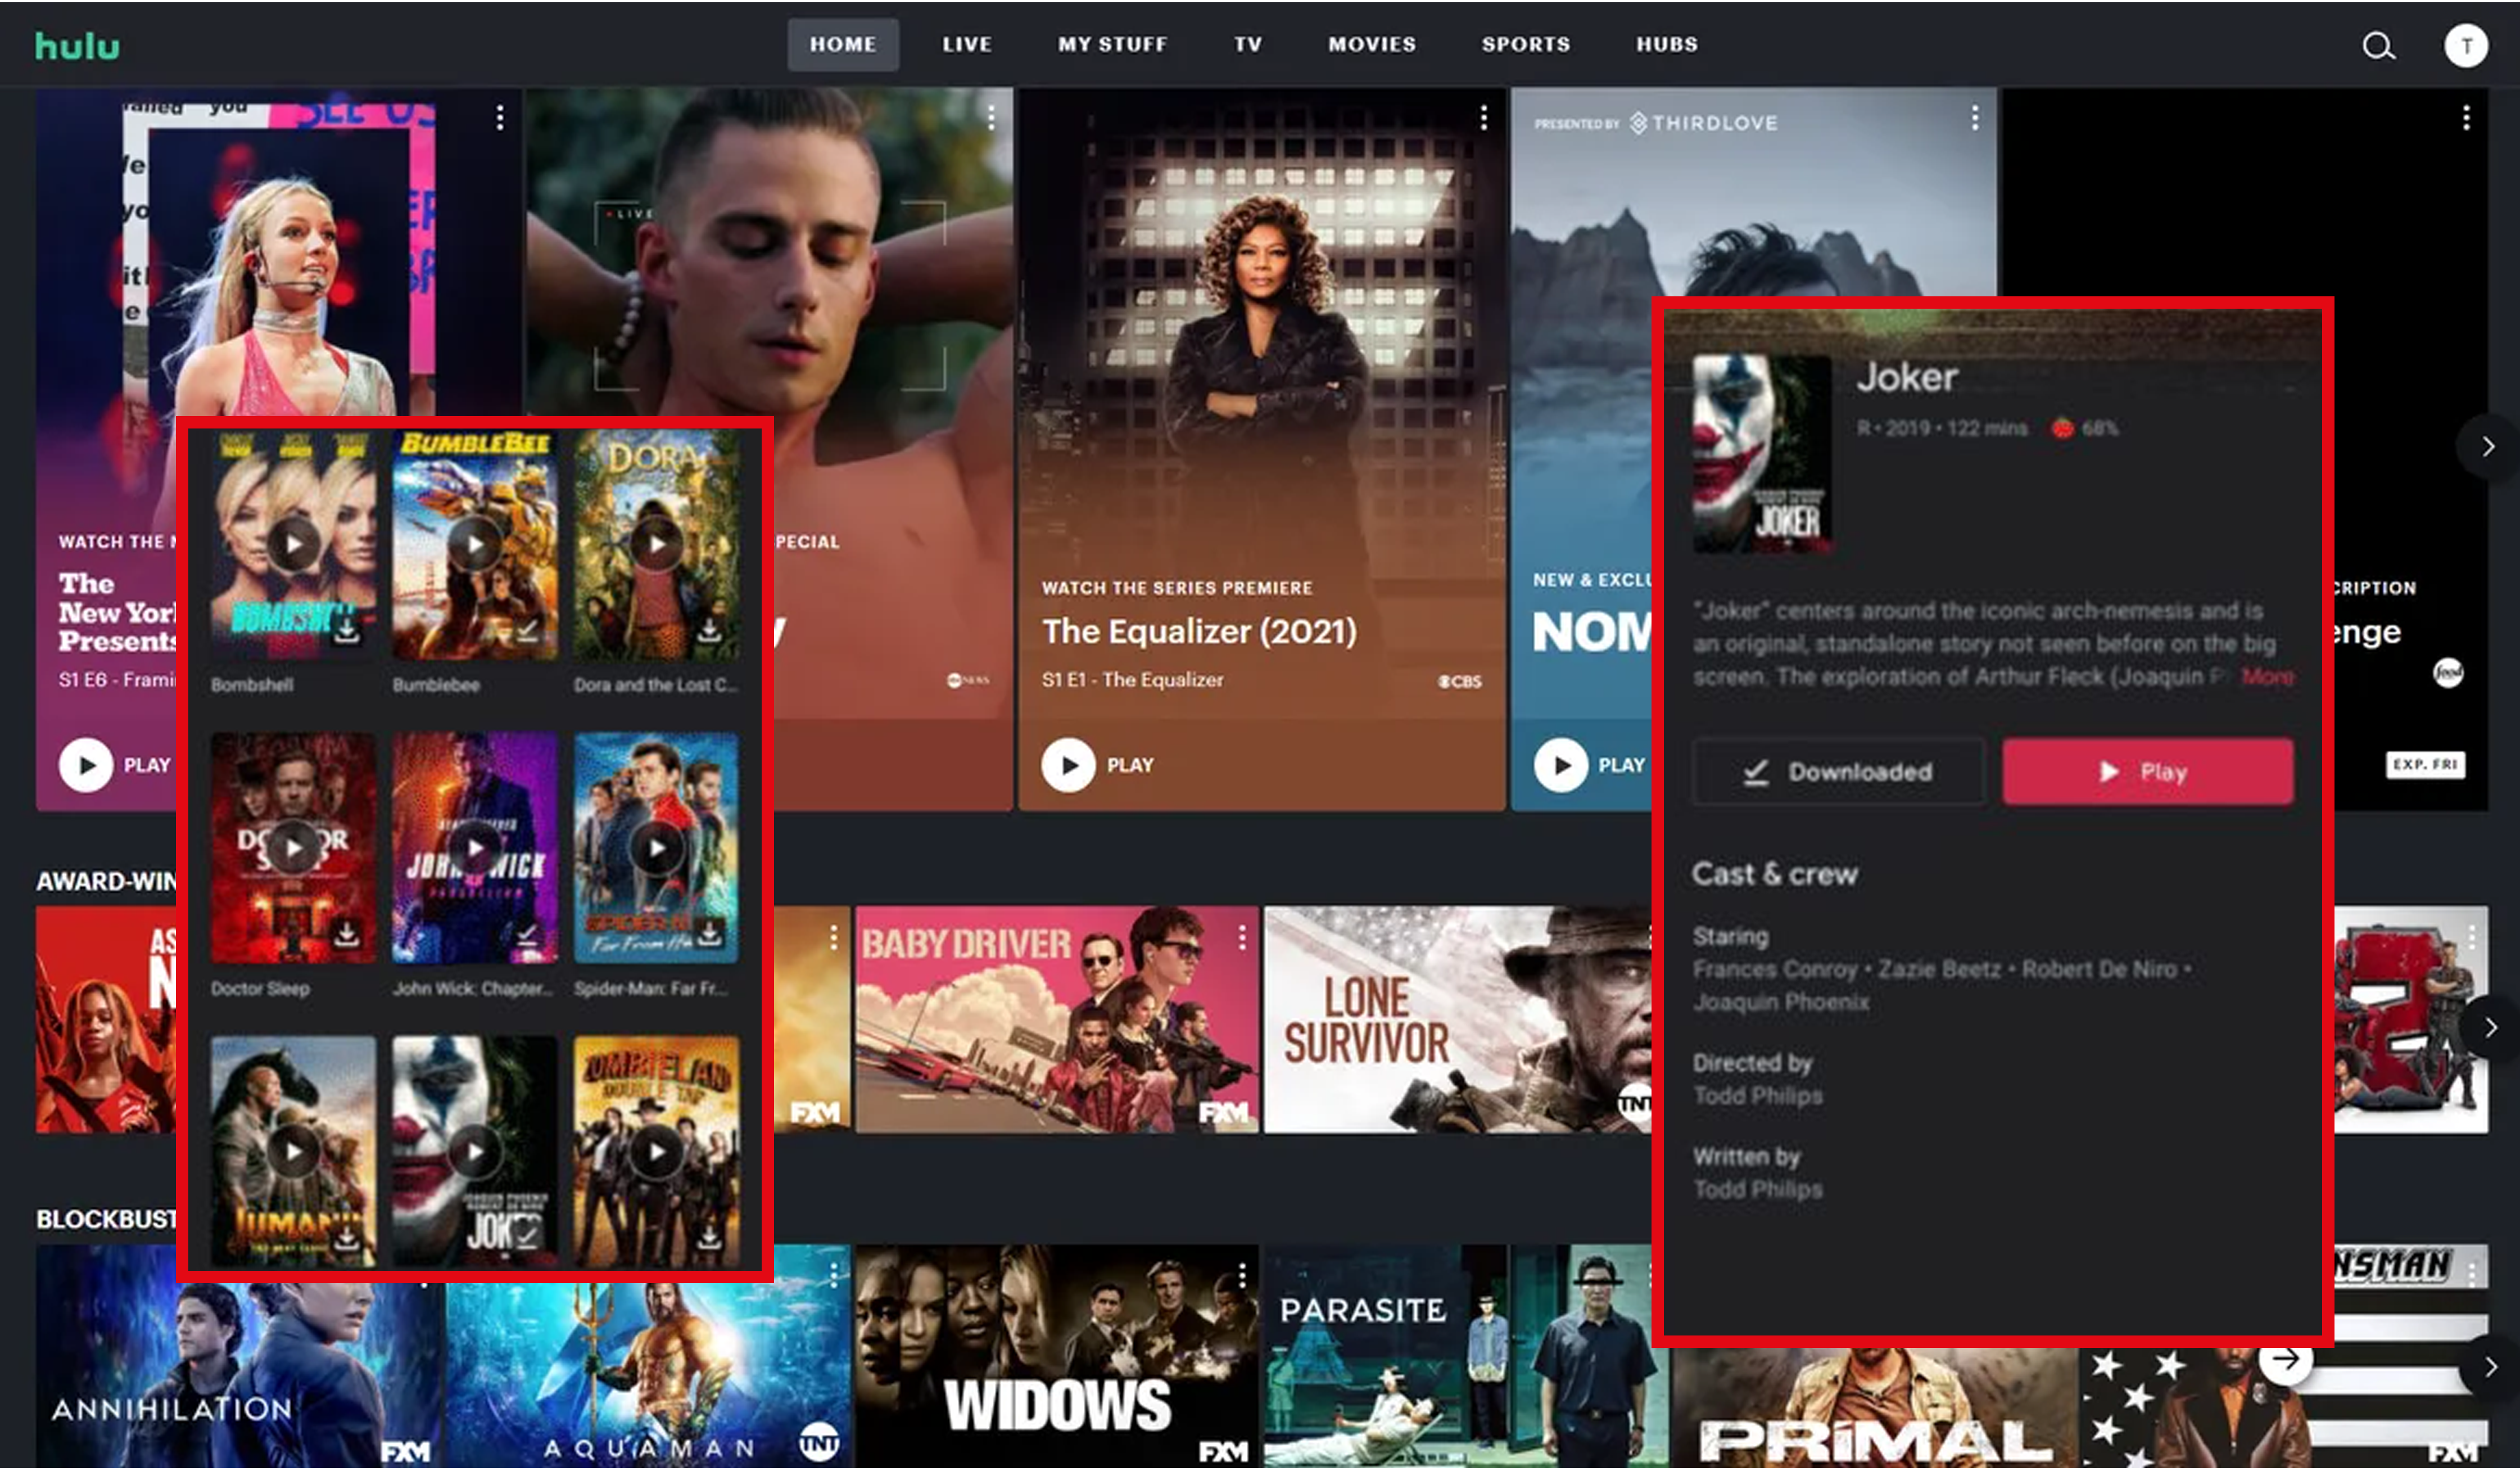
Task: Play the Jumanji poster
Action: (293, 1151)
